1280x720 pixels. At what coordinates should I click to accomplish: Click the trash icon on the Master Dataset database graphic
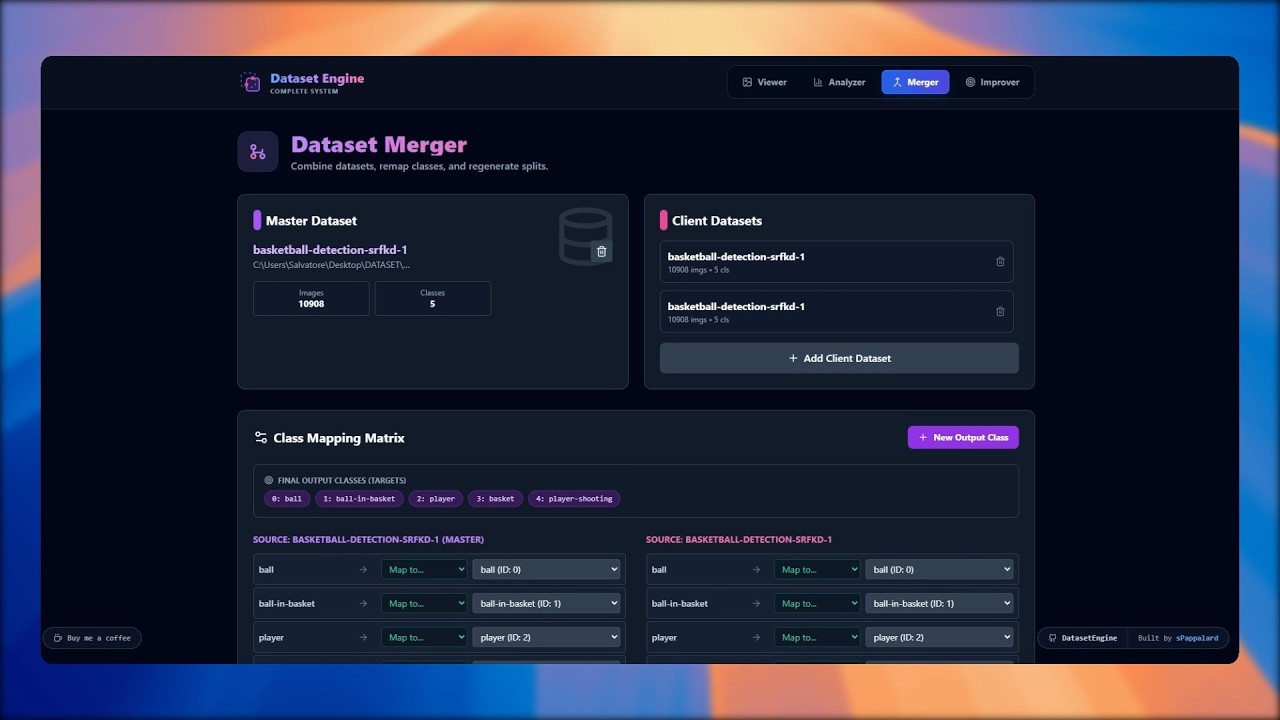(601, 251)
